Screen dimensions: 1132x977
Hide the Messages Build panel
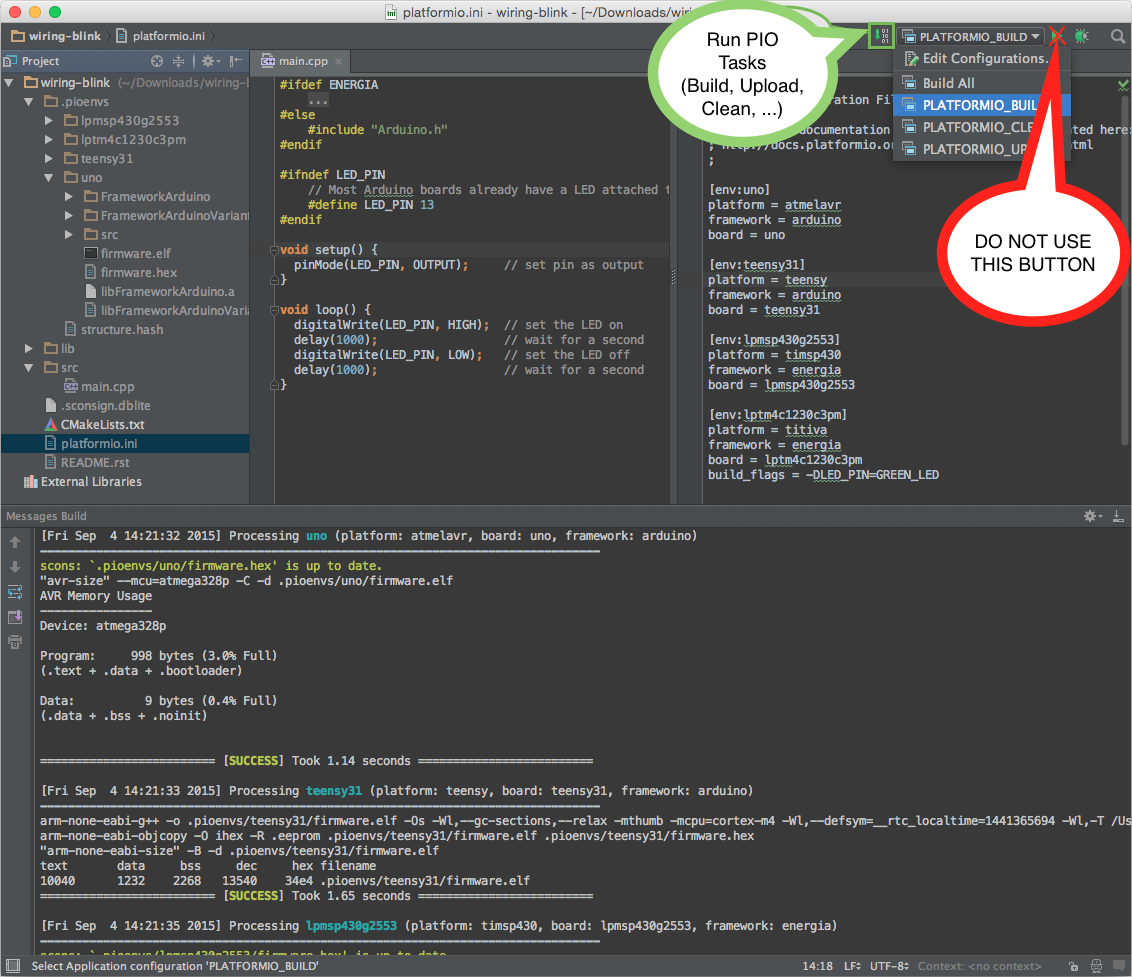click(x=1118, y=516)
